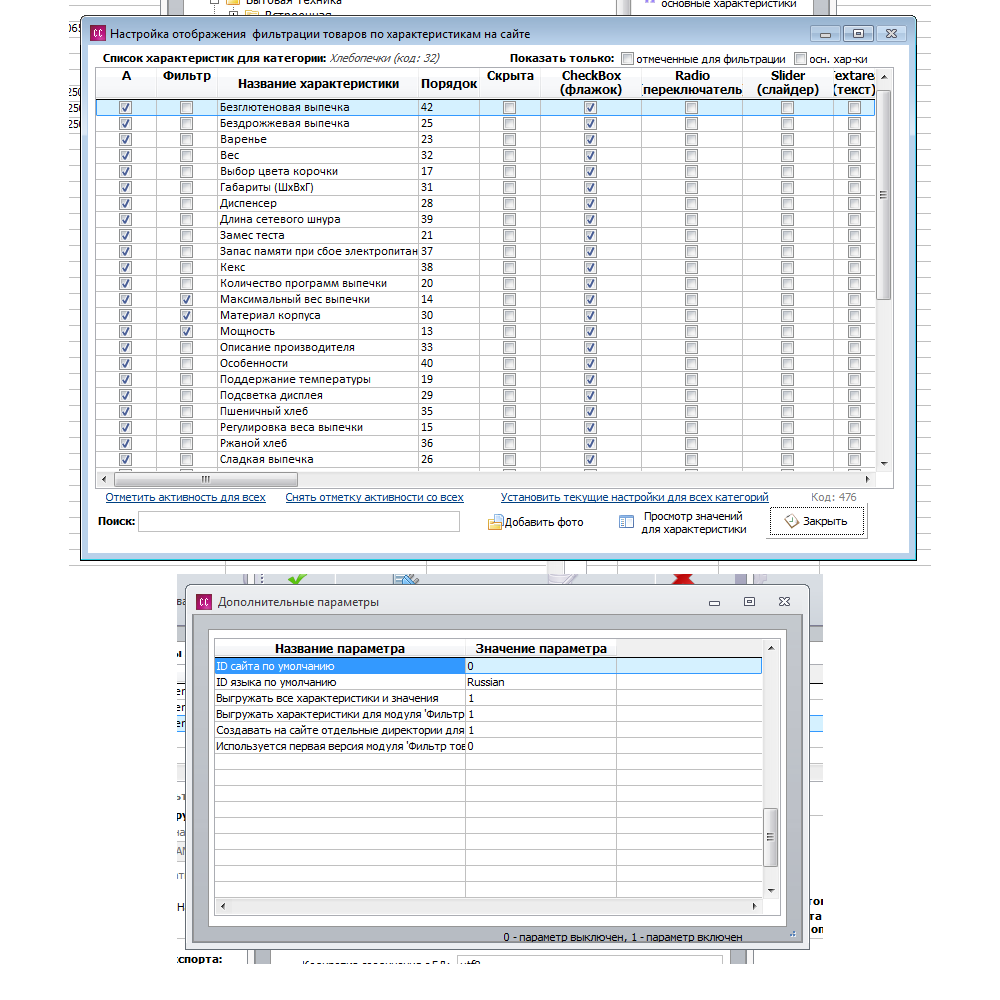Select 'Ржаной хлеб' characteristic row
The width and height of the screenshot is (1000, 1000).
click(485, 443)
